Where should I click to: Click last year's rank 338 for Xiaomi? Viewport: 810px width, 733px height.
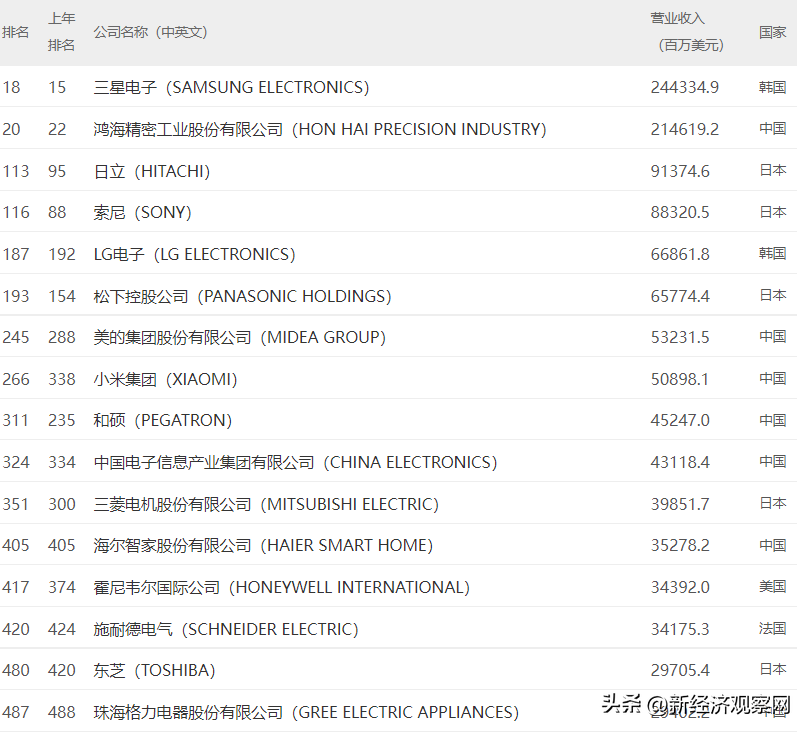coord(61,379)
